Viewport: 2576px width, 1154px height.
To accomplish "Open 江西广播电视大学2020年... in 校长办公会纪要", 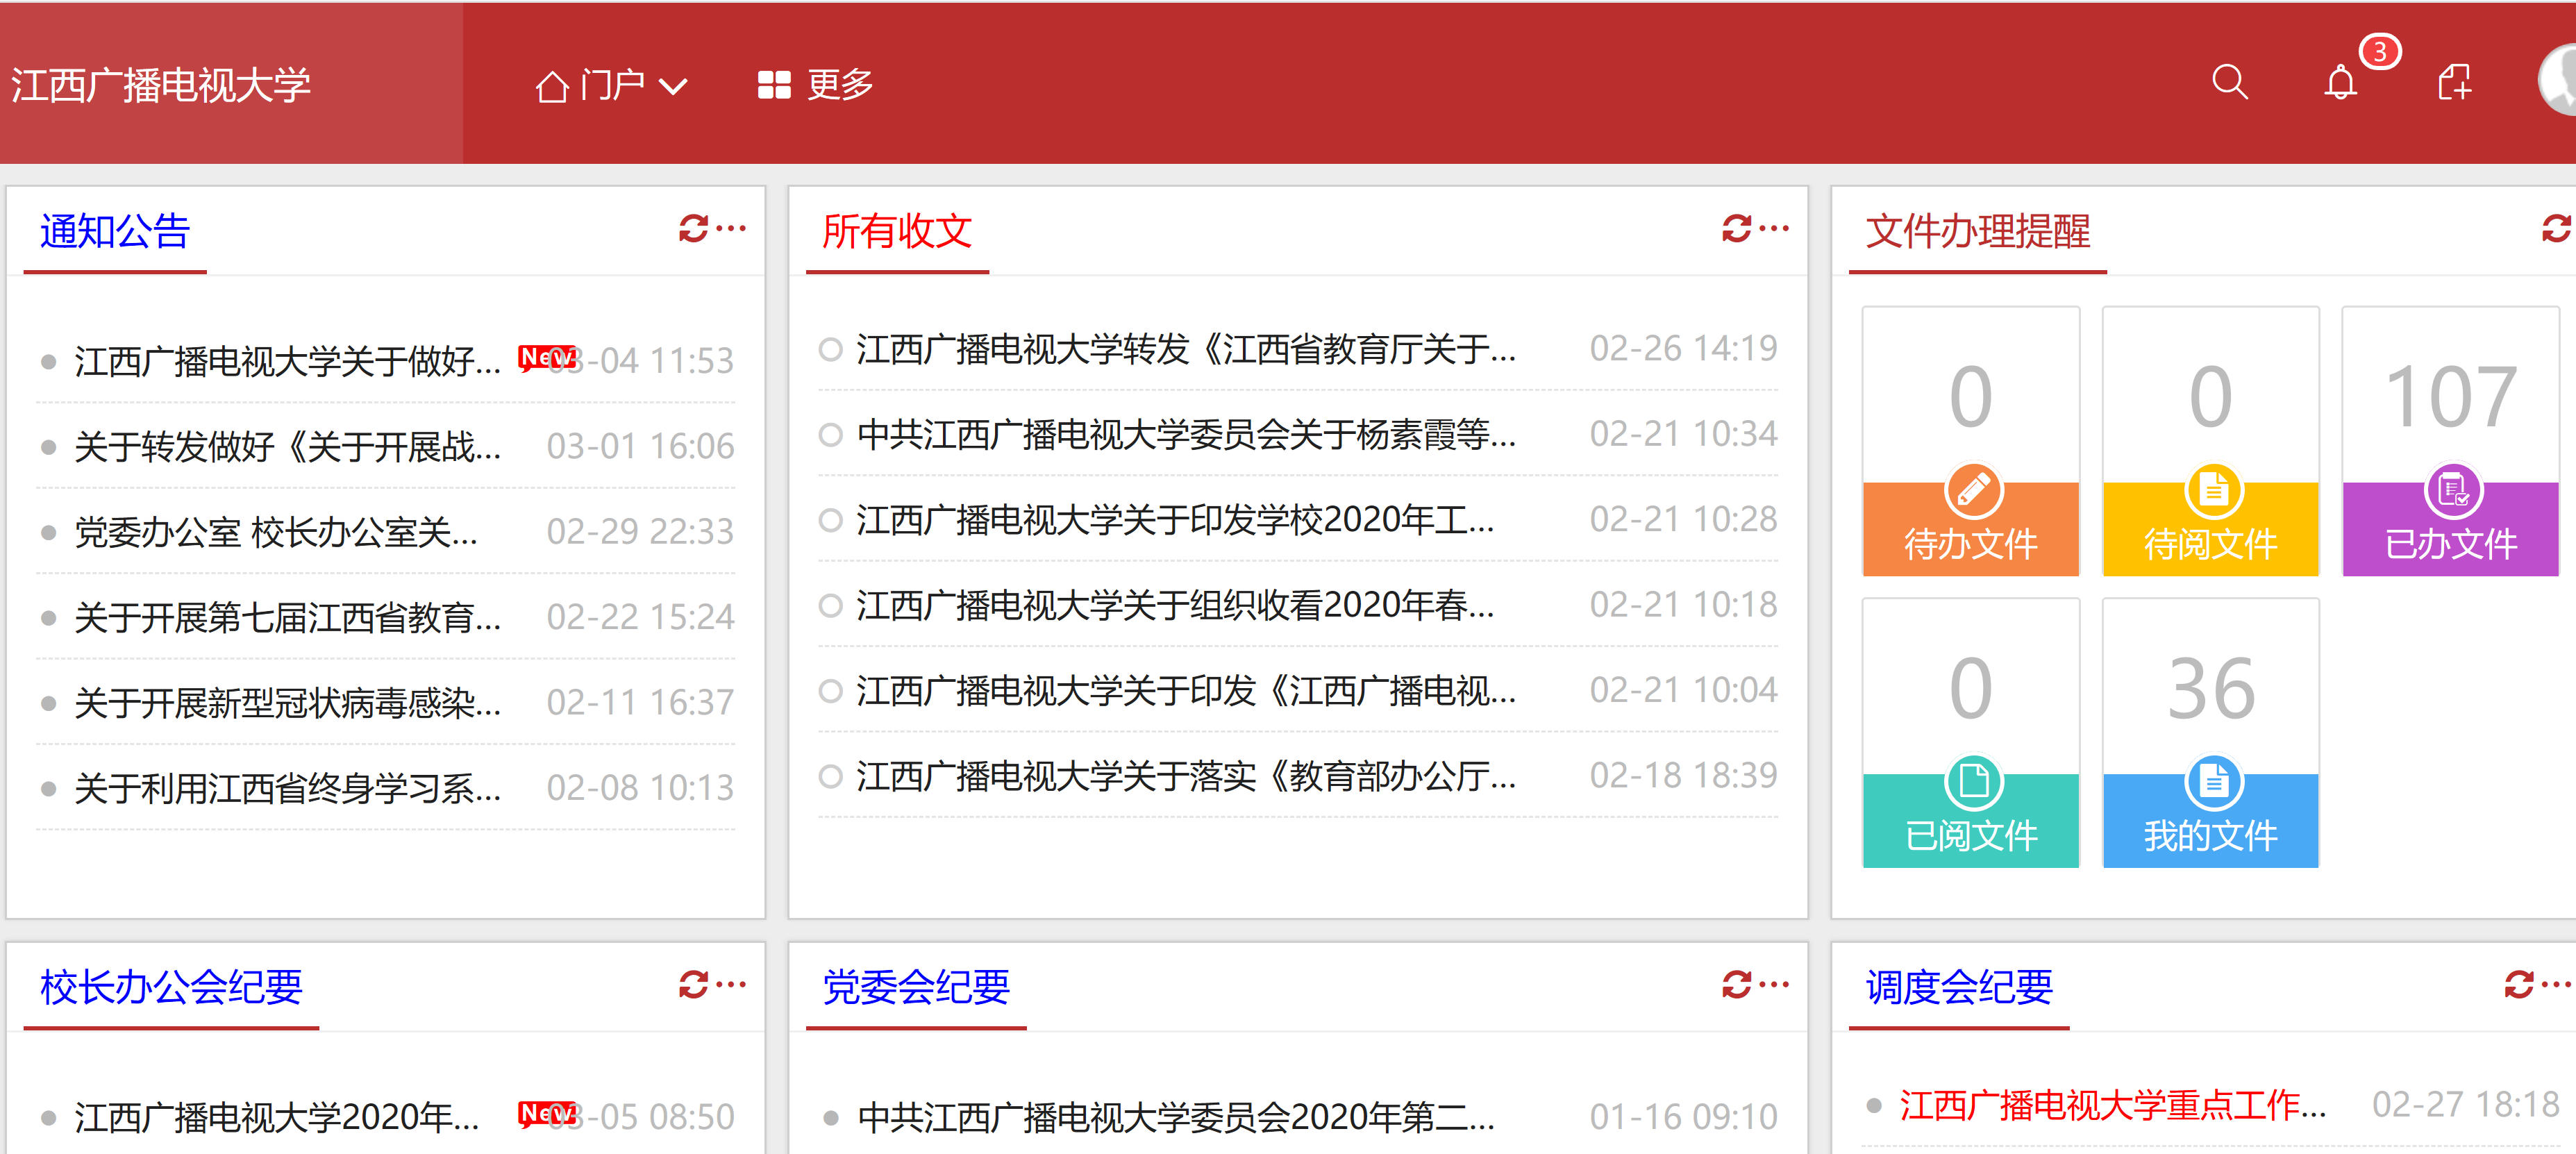I will click(x=277, y=1117).
